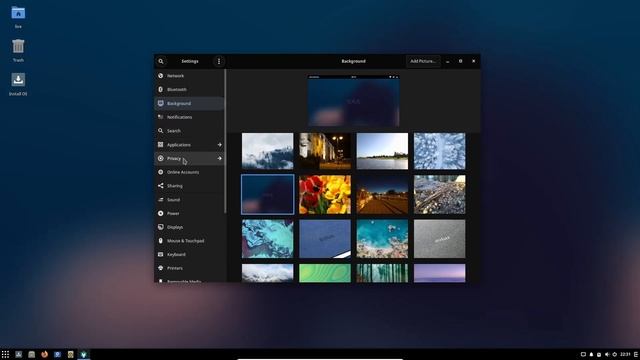Viewport: 640px width, 360px height.
Task: Launch Firefox from the taskbar
Action: [44, 354]
